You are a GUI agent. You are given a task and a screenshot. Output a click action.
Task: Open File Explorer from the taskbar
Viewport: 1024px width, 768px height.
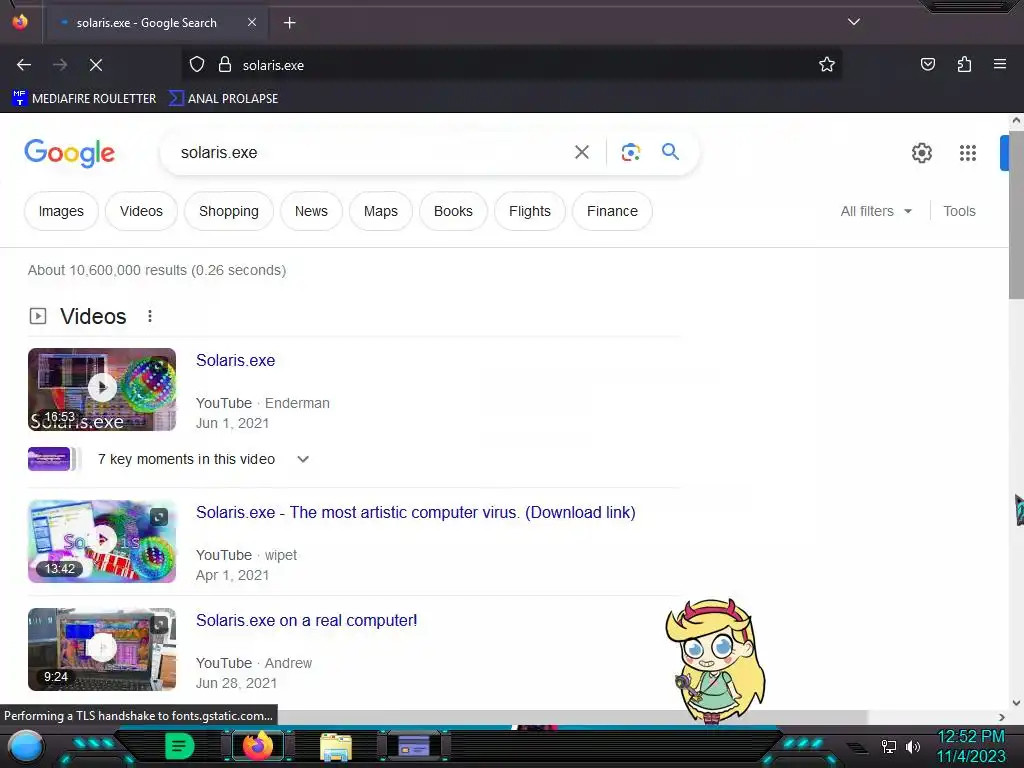point(336,746)
